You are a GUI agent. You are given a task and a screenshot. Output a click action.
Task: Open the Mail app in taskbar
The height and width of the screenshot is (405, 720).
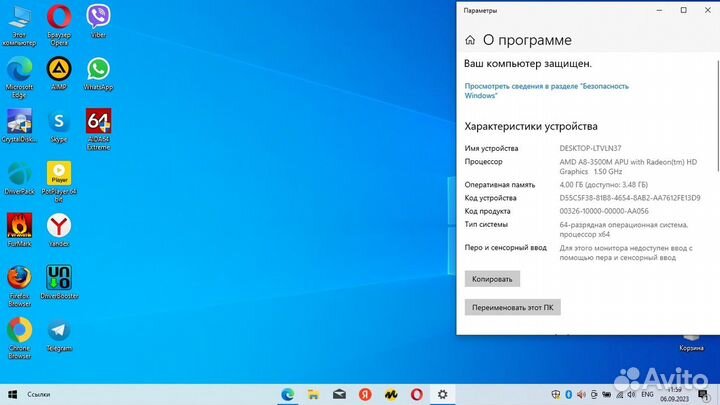coord(339,394)
